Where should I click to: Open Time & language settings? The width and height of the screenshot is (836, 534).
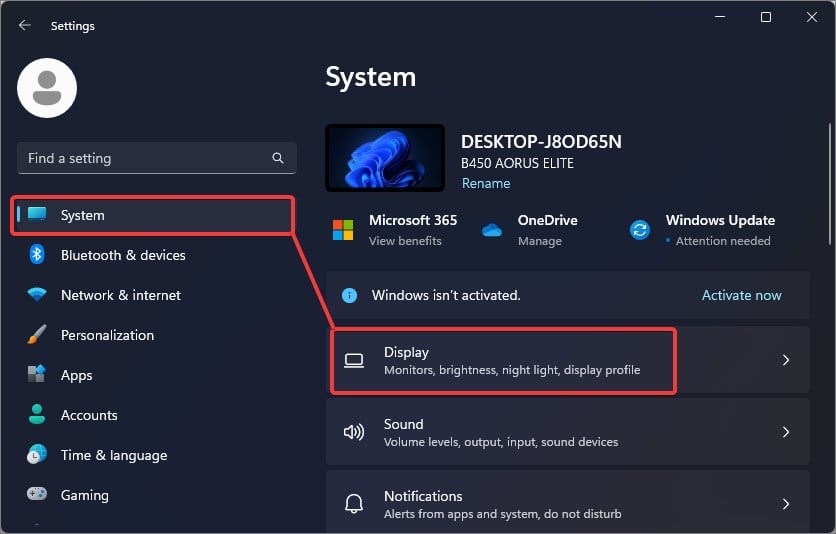155,455
